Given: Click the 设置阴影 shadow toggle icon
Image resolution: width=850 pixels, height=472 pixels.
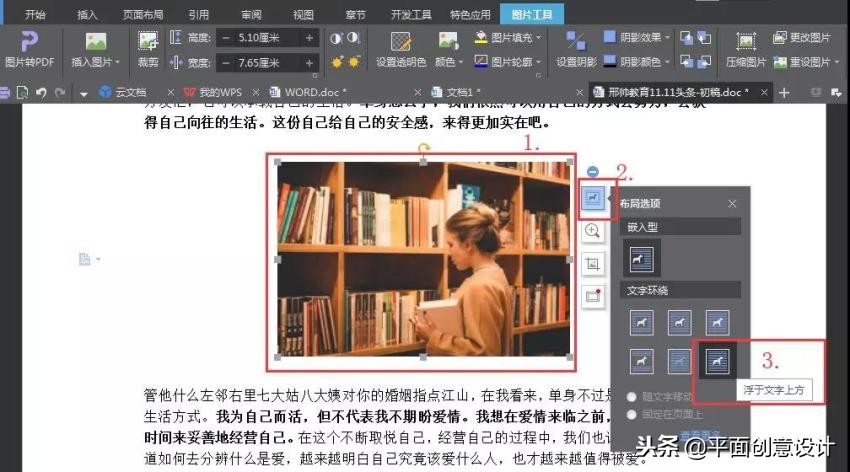Looking at the screenshot, I should click(x=576, y=41).
